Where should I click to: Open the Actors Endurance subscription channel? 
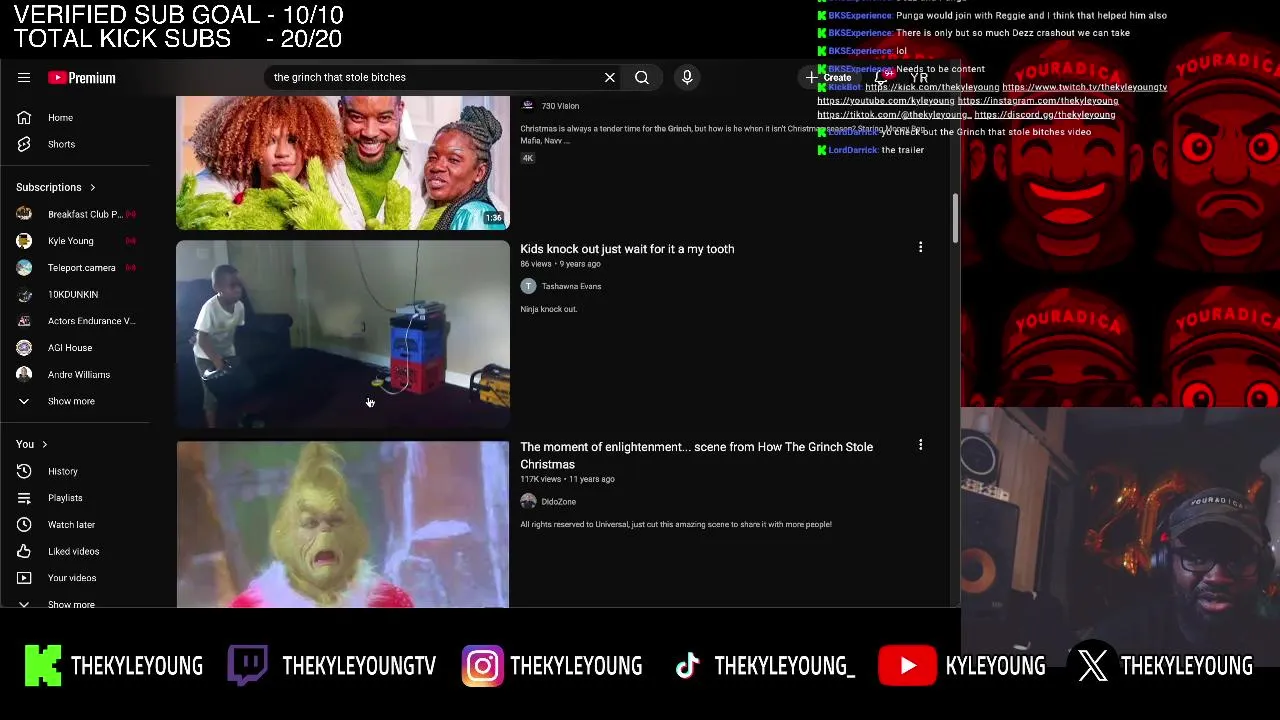[x=75, y=321]
